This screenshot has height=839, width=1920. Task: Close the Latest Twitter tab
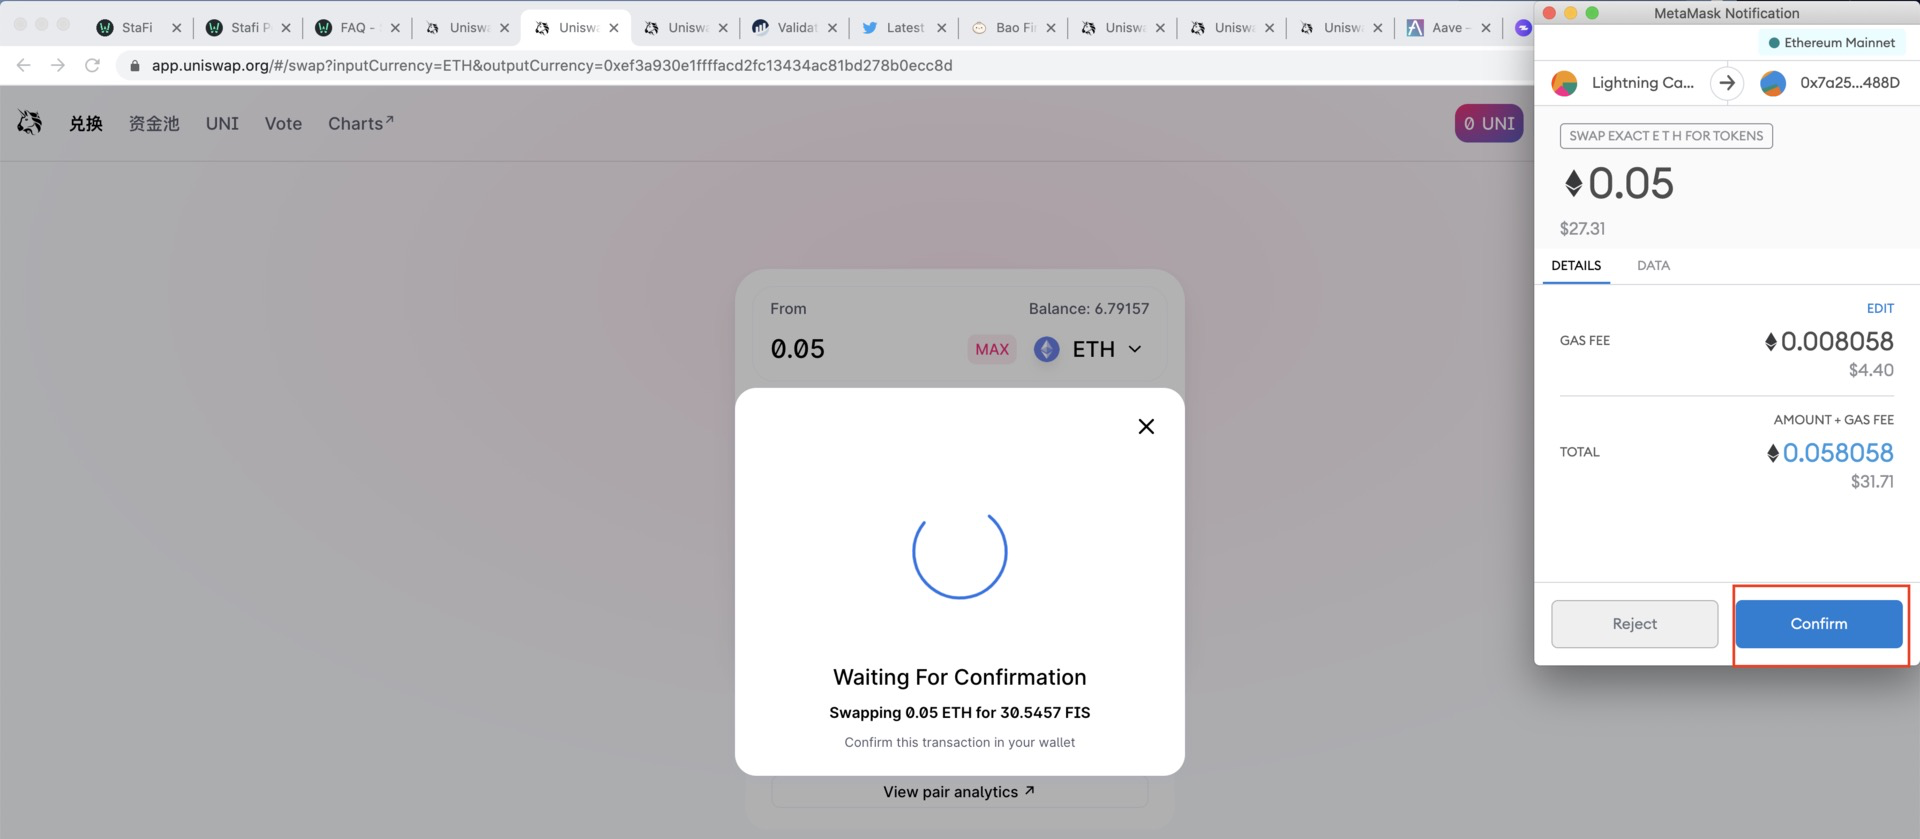(941, 28)
